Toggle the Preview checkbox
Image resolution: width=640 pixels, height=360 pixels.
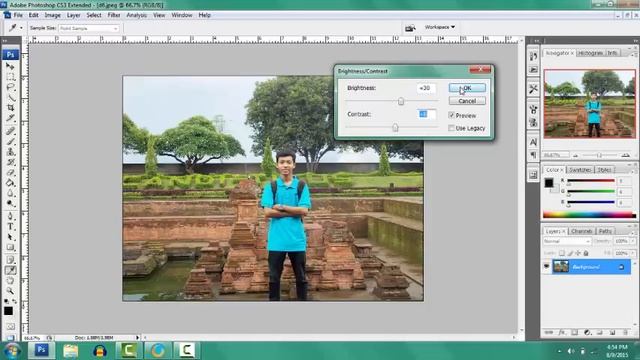(x=451, y=116)
